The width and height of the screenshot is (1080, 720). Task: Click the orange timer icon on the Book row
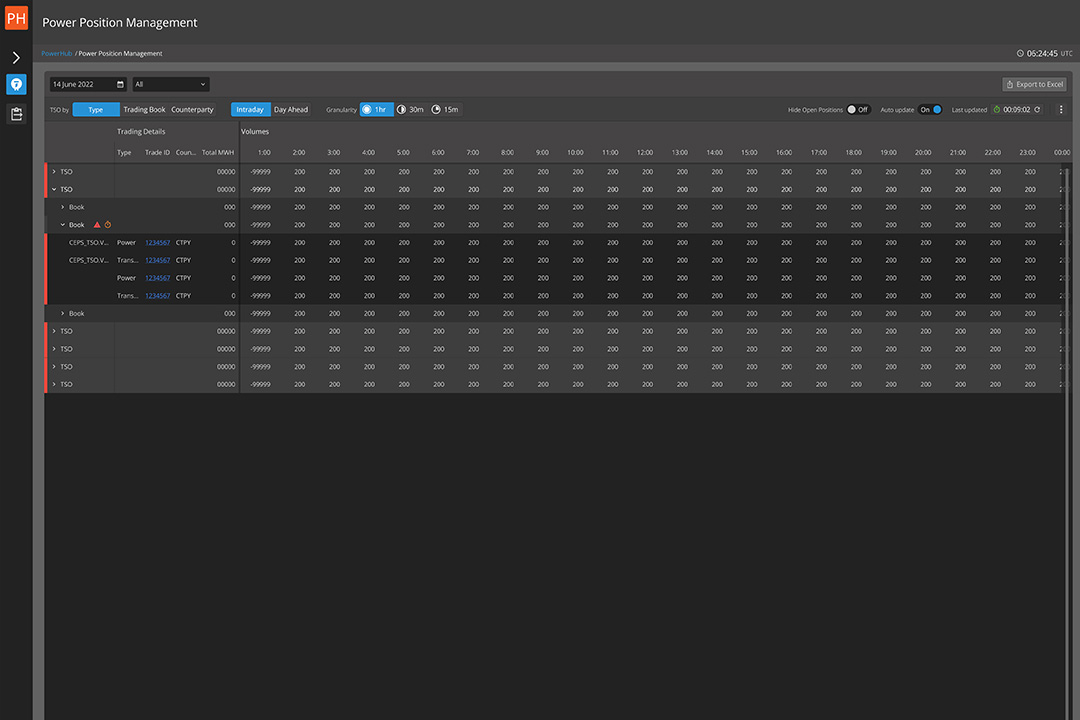108,225
